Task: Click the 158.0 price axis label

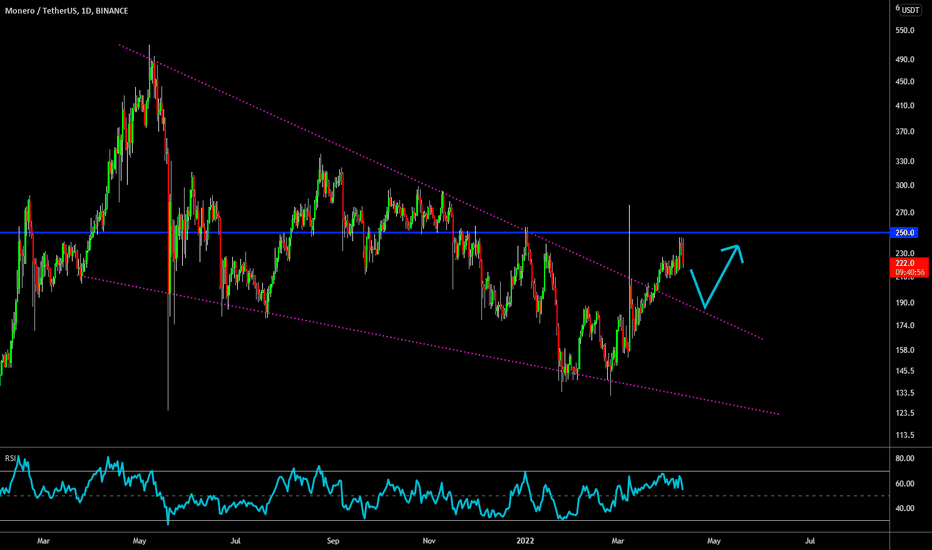Action: click(x=905, y=350)
